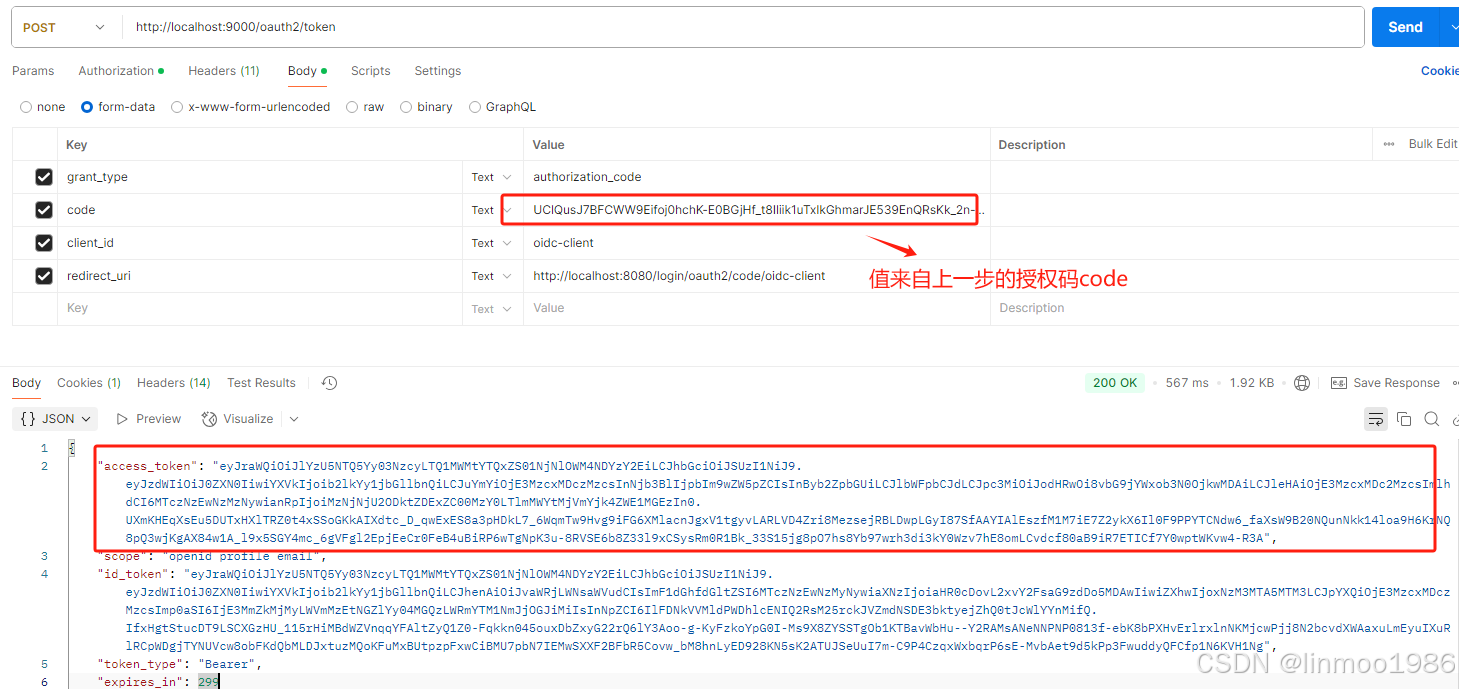Change client_id value type dropdown
1459x689 pixels.
pyautogui.click(x=492, y=243)
